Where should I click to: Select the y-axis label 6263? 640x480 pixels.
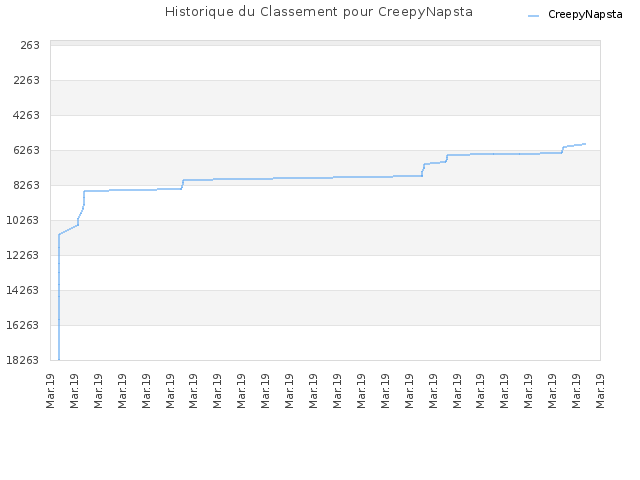pos(27,150)
